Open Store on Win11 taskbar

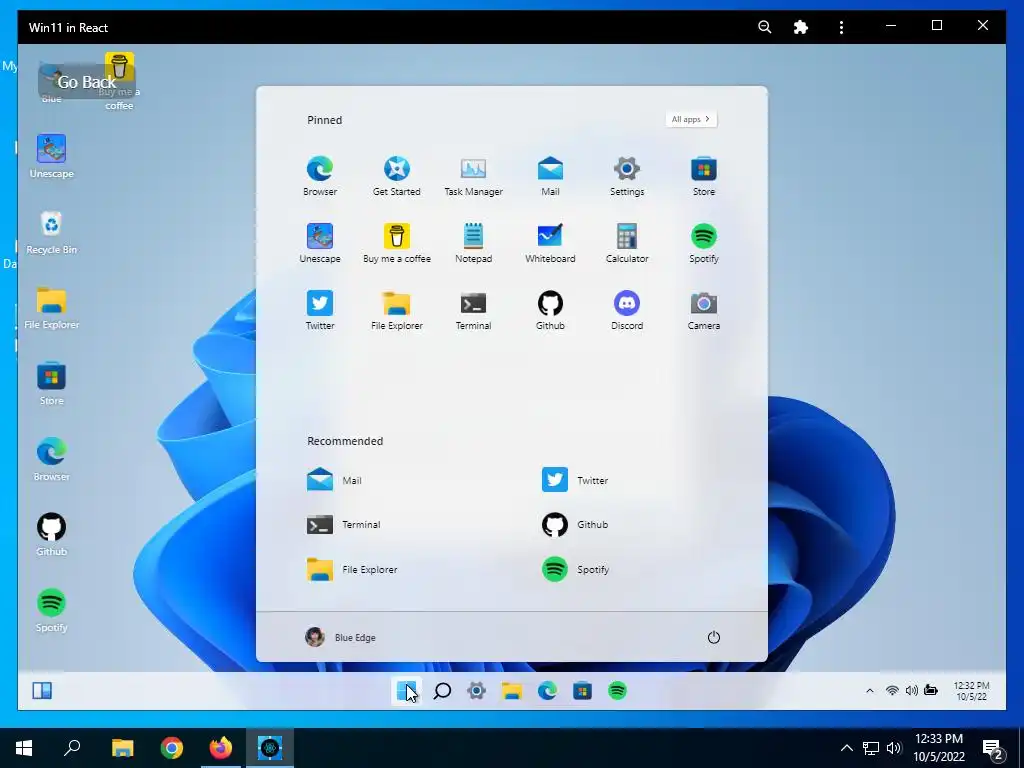tap(582, 690)
